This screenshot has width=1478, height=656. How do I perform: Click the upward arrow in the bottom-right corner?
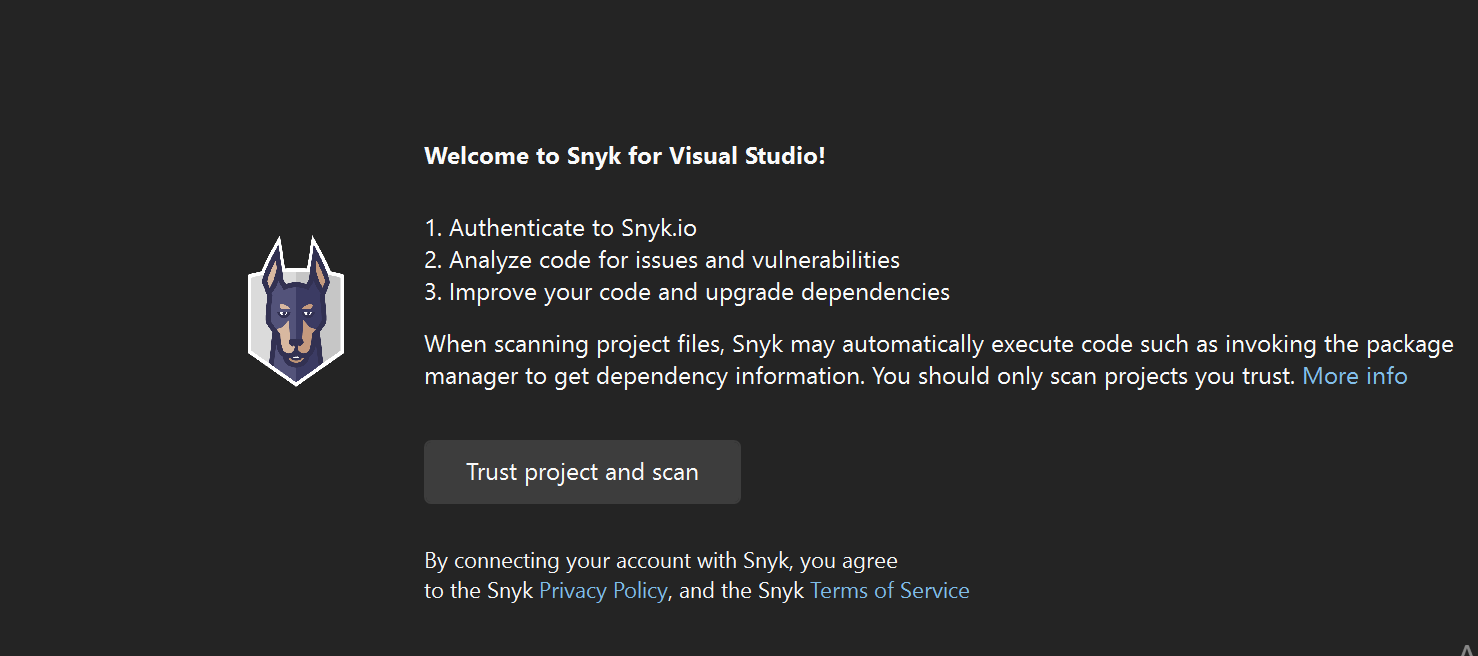tap(1467, 648)
